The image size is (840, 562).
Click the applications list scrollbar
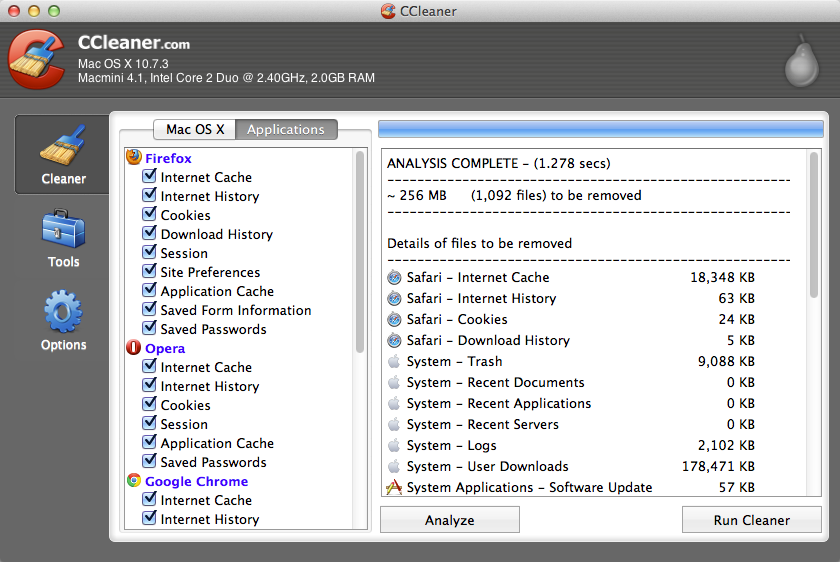pos(359,252)
